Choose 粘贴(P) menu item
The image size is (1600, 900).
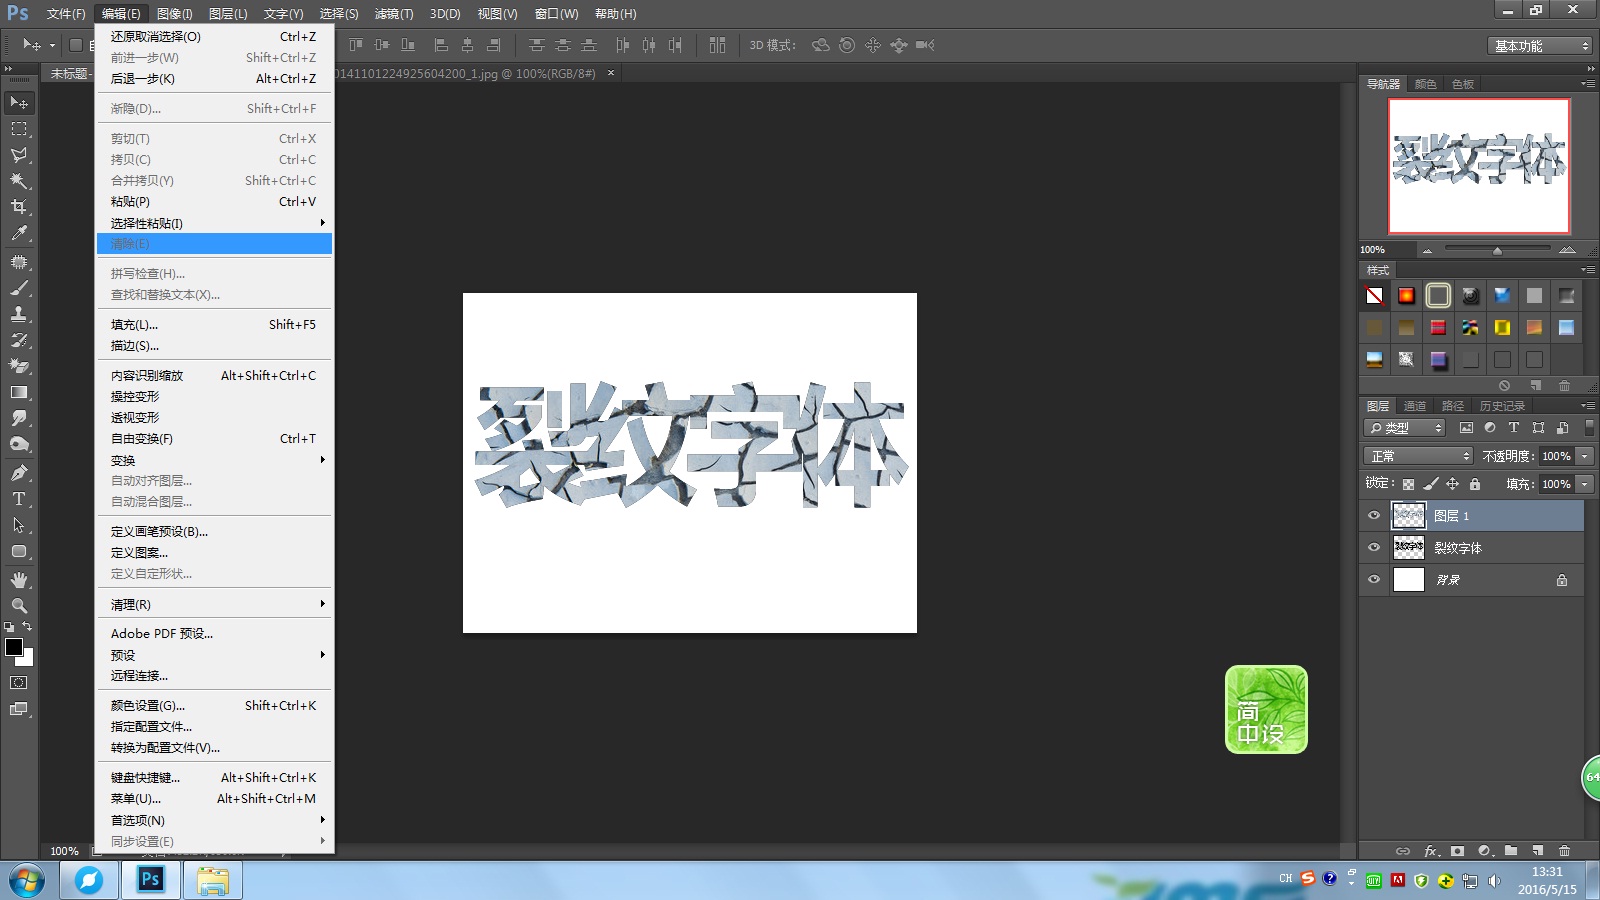[214, 202]
